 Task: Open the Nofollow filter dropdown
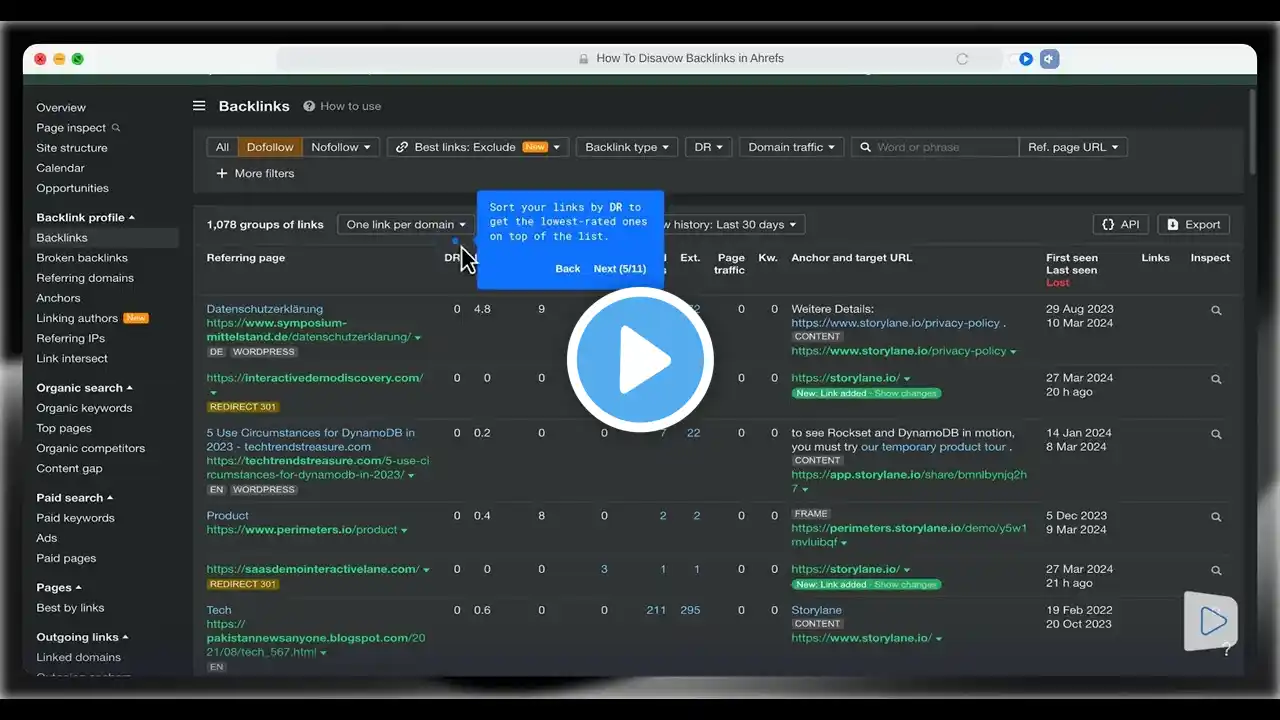click(341, 147)
